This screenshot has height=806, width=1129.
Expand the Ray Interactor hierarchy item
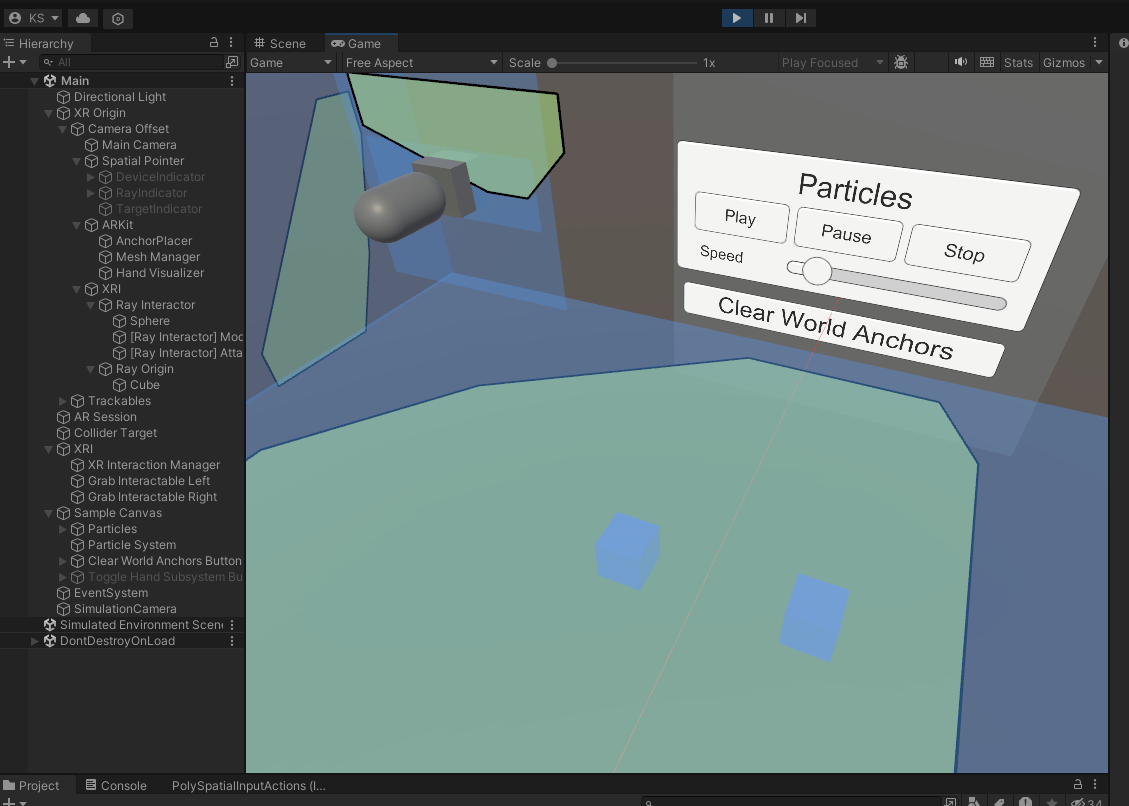point(90,304)
